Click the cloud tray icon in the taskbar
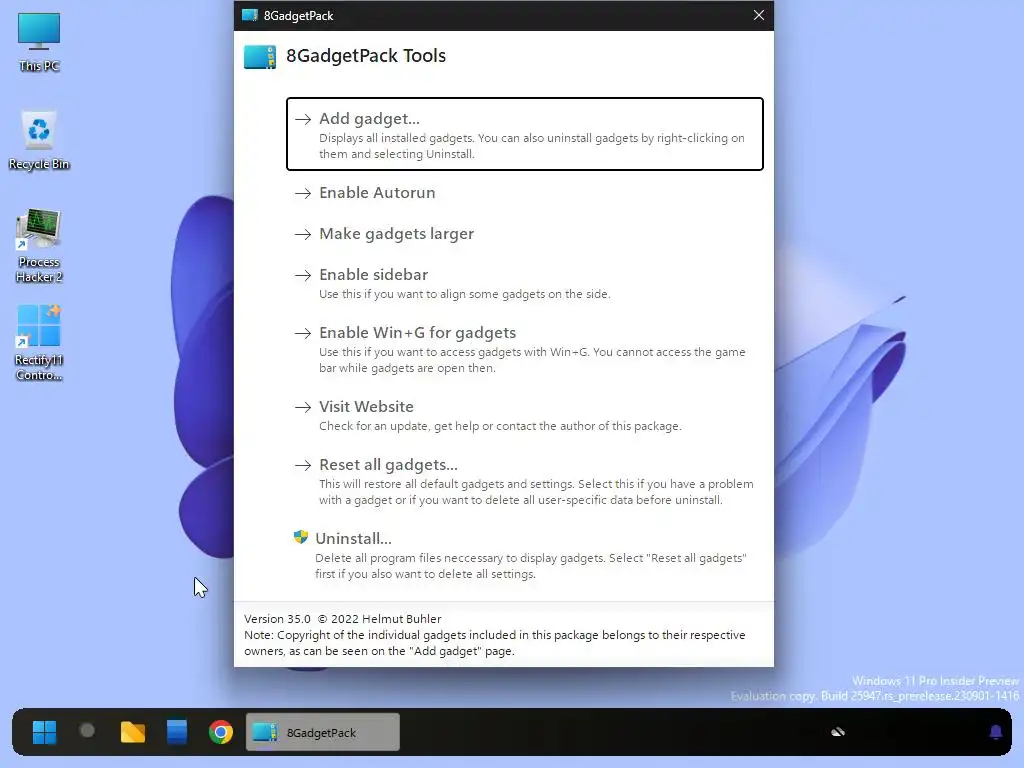This screenshot has width=1024, height=768. (x=838, y=732)
